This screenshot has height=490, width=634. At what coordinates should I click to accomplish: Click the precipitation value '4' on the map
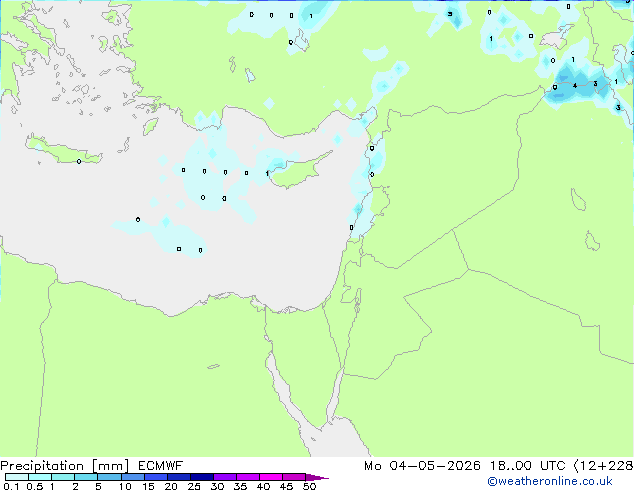[x=575, y=86]
